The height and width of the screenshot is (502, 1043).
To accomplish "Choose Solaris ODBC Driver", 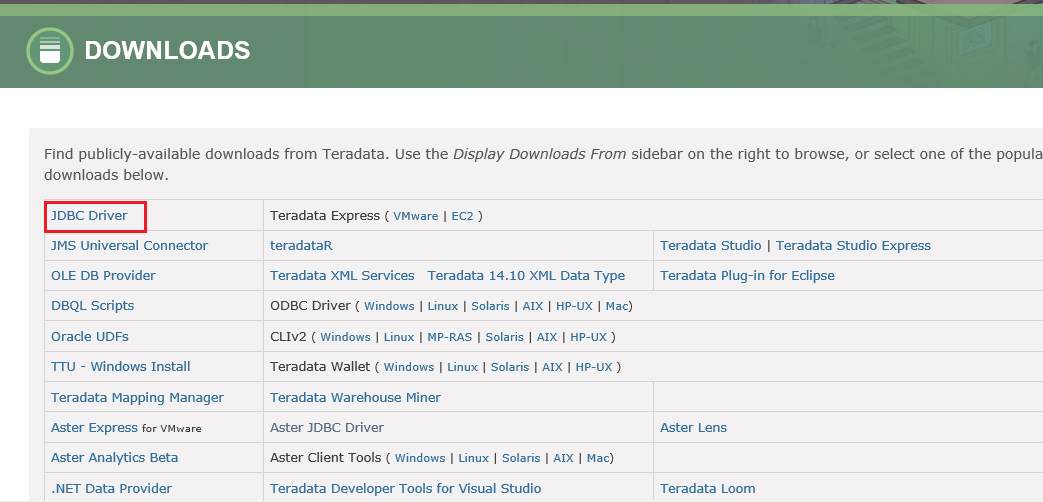I will click(490, 307).
